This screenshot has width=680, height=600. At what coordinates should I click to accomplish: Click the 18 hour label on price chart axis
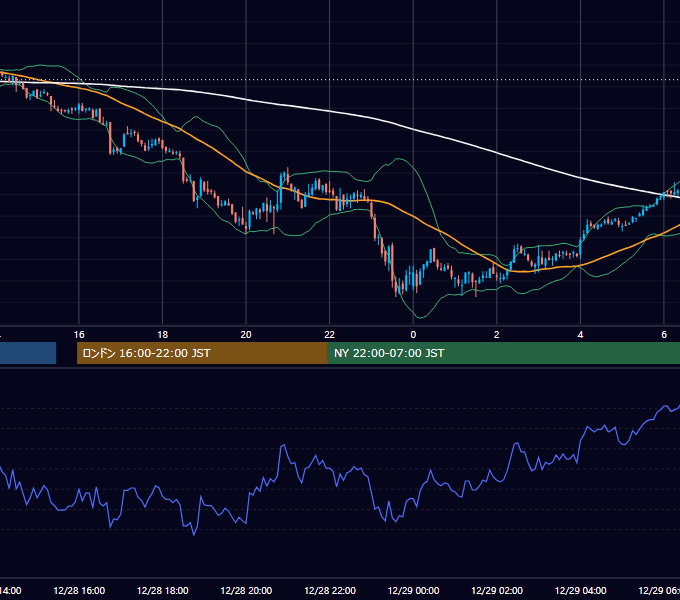click(163, 335)
